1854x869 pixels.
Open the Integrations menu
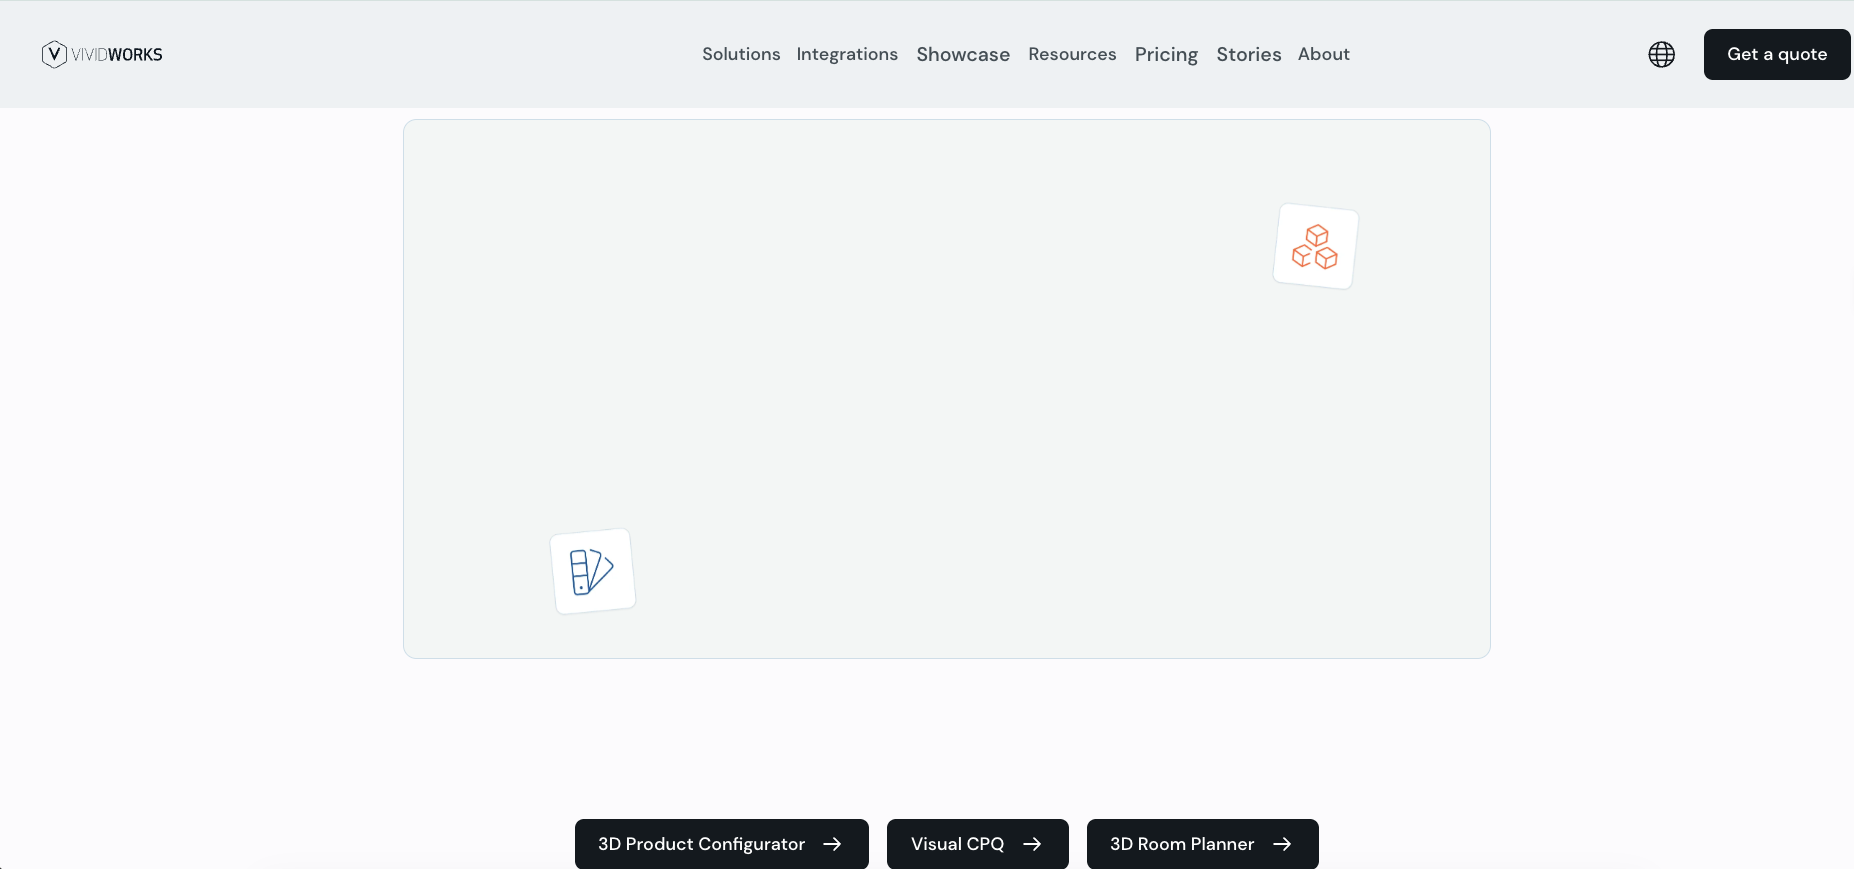[847, 54]
